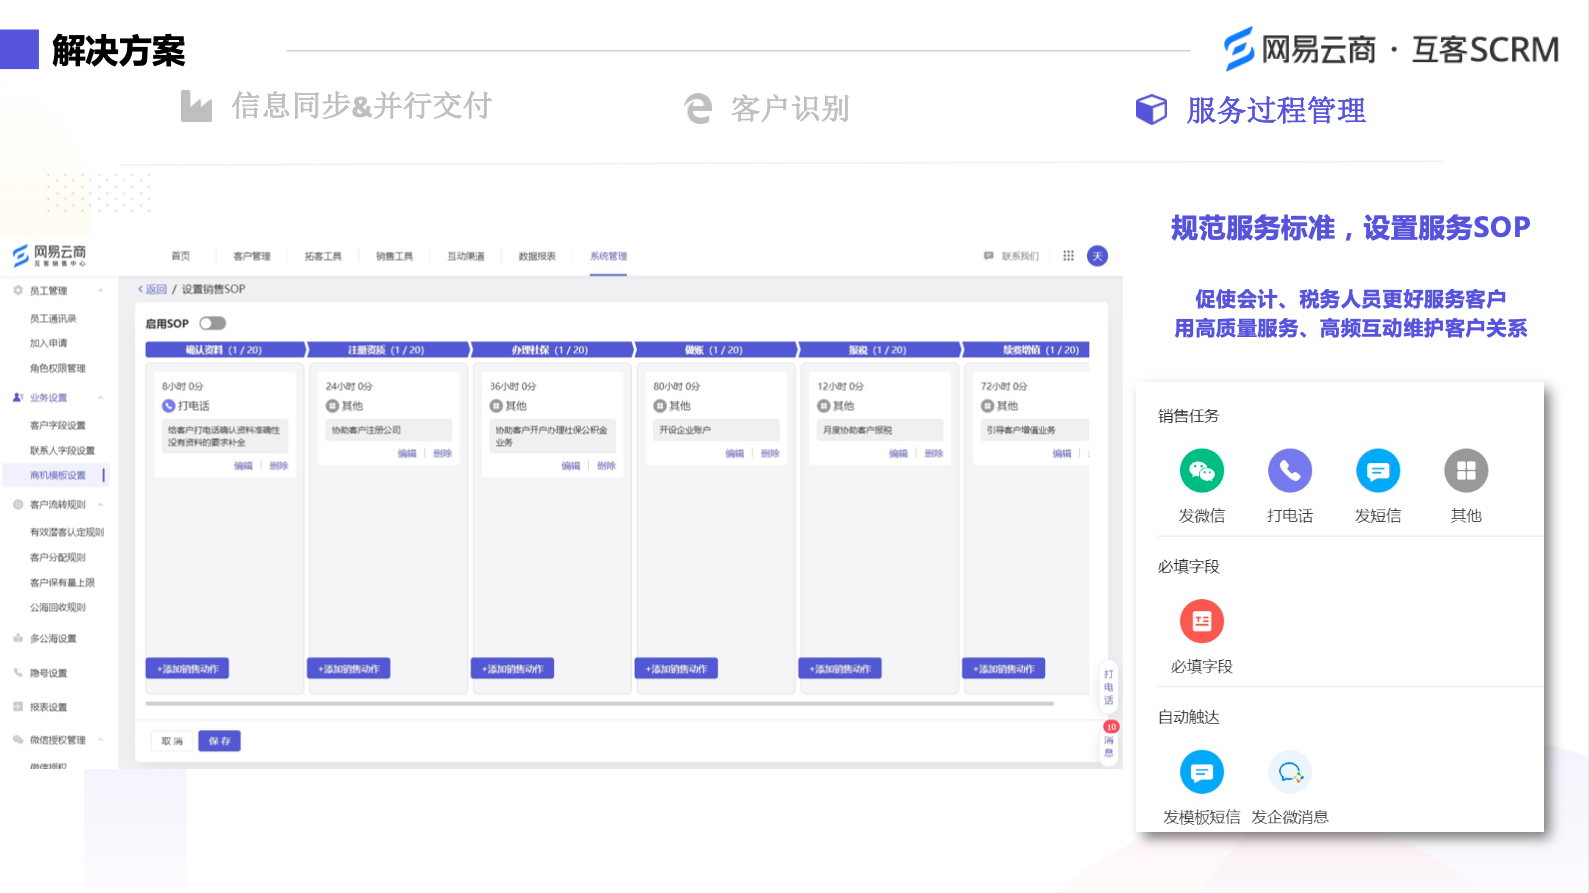Click the 发微信 WeChat icon
This screenshot has width=1589, height=893.
tap(1201, 471)
